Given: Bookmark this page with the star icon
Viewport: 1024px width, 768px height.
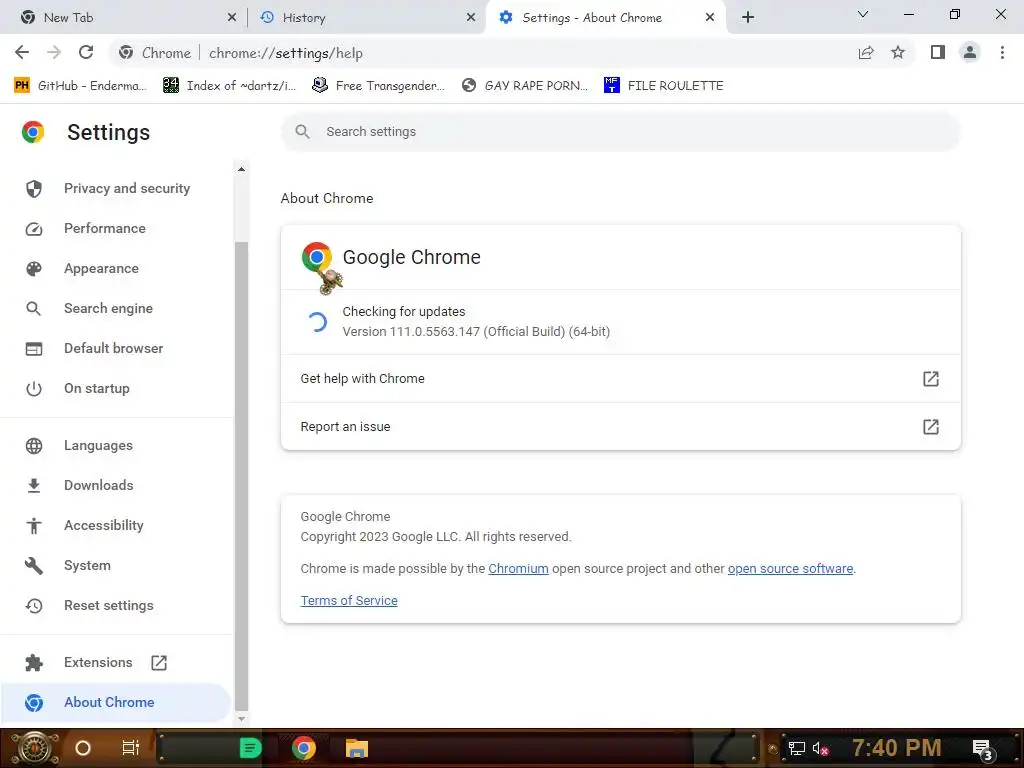Looking at the screenshot, I should (x=898, y=53).
